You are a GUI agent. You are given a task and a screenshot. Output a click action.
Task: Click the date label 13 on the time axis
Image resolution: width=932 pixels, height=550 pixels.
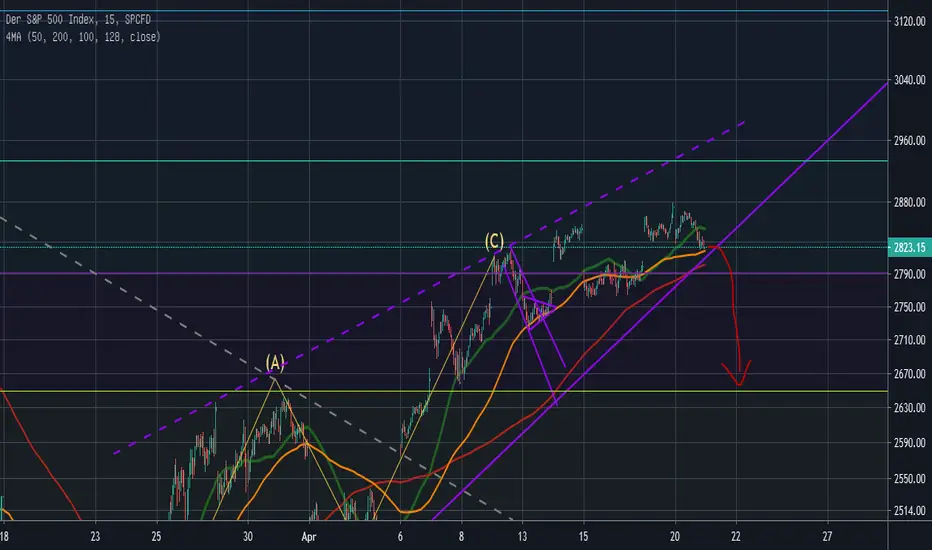tap(522, 536)
